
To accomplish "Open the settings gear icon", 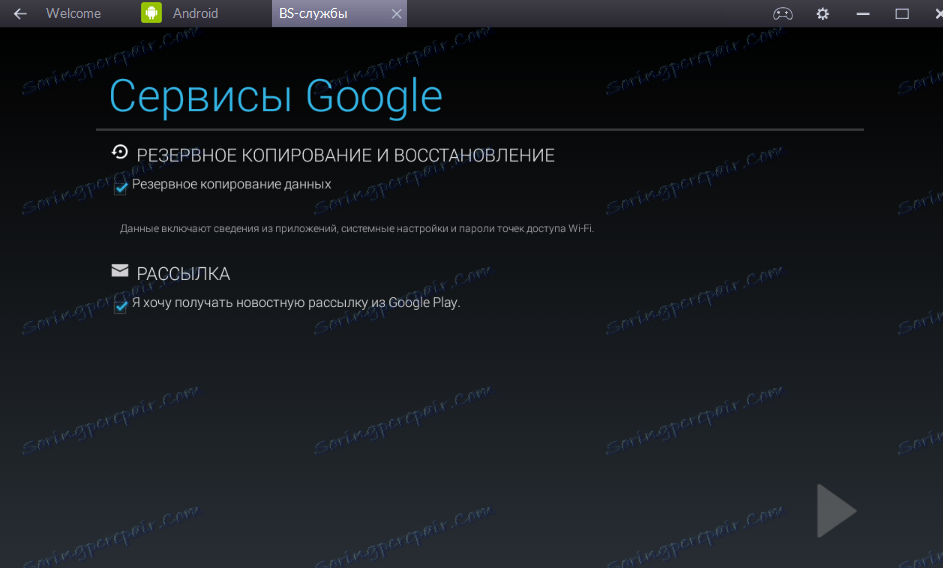I will [822, 13].
